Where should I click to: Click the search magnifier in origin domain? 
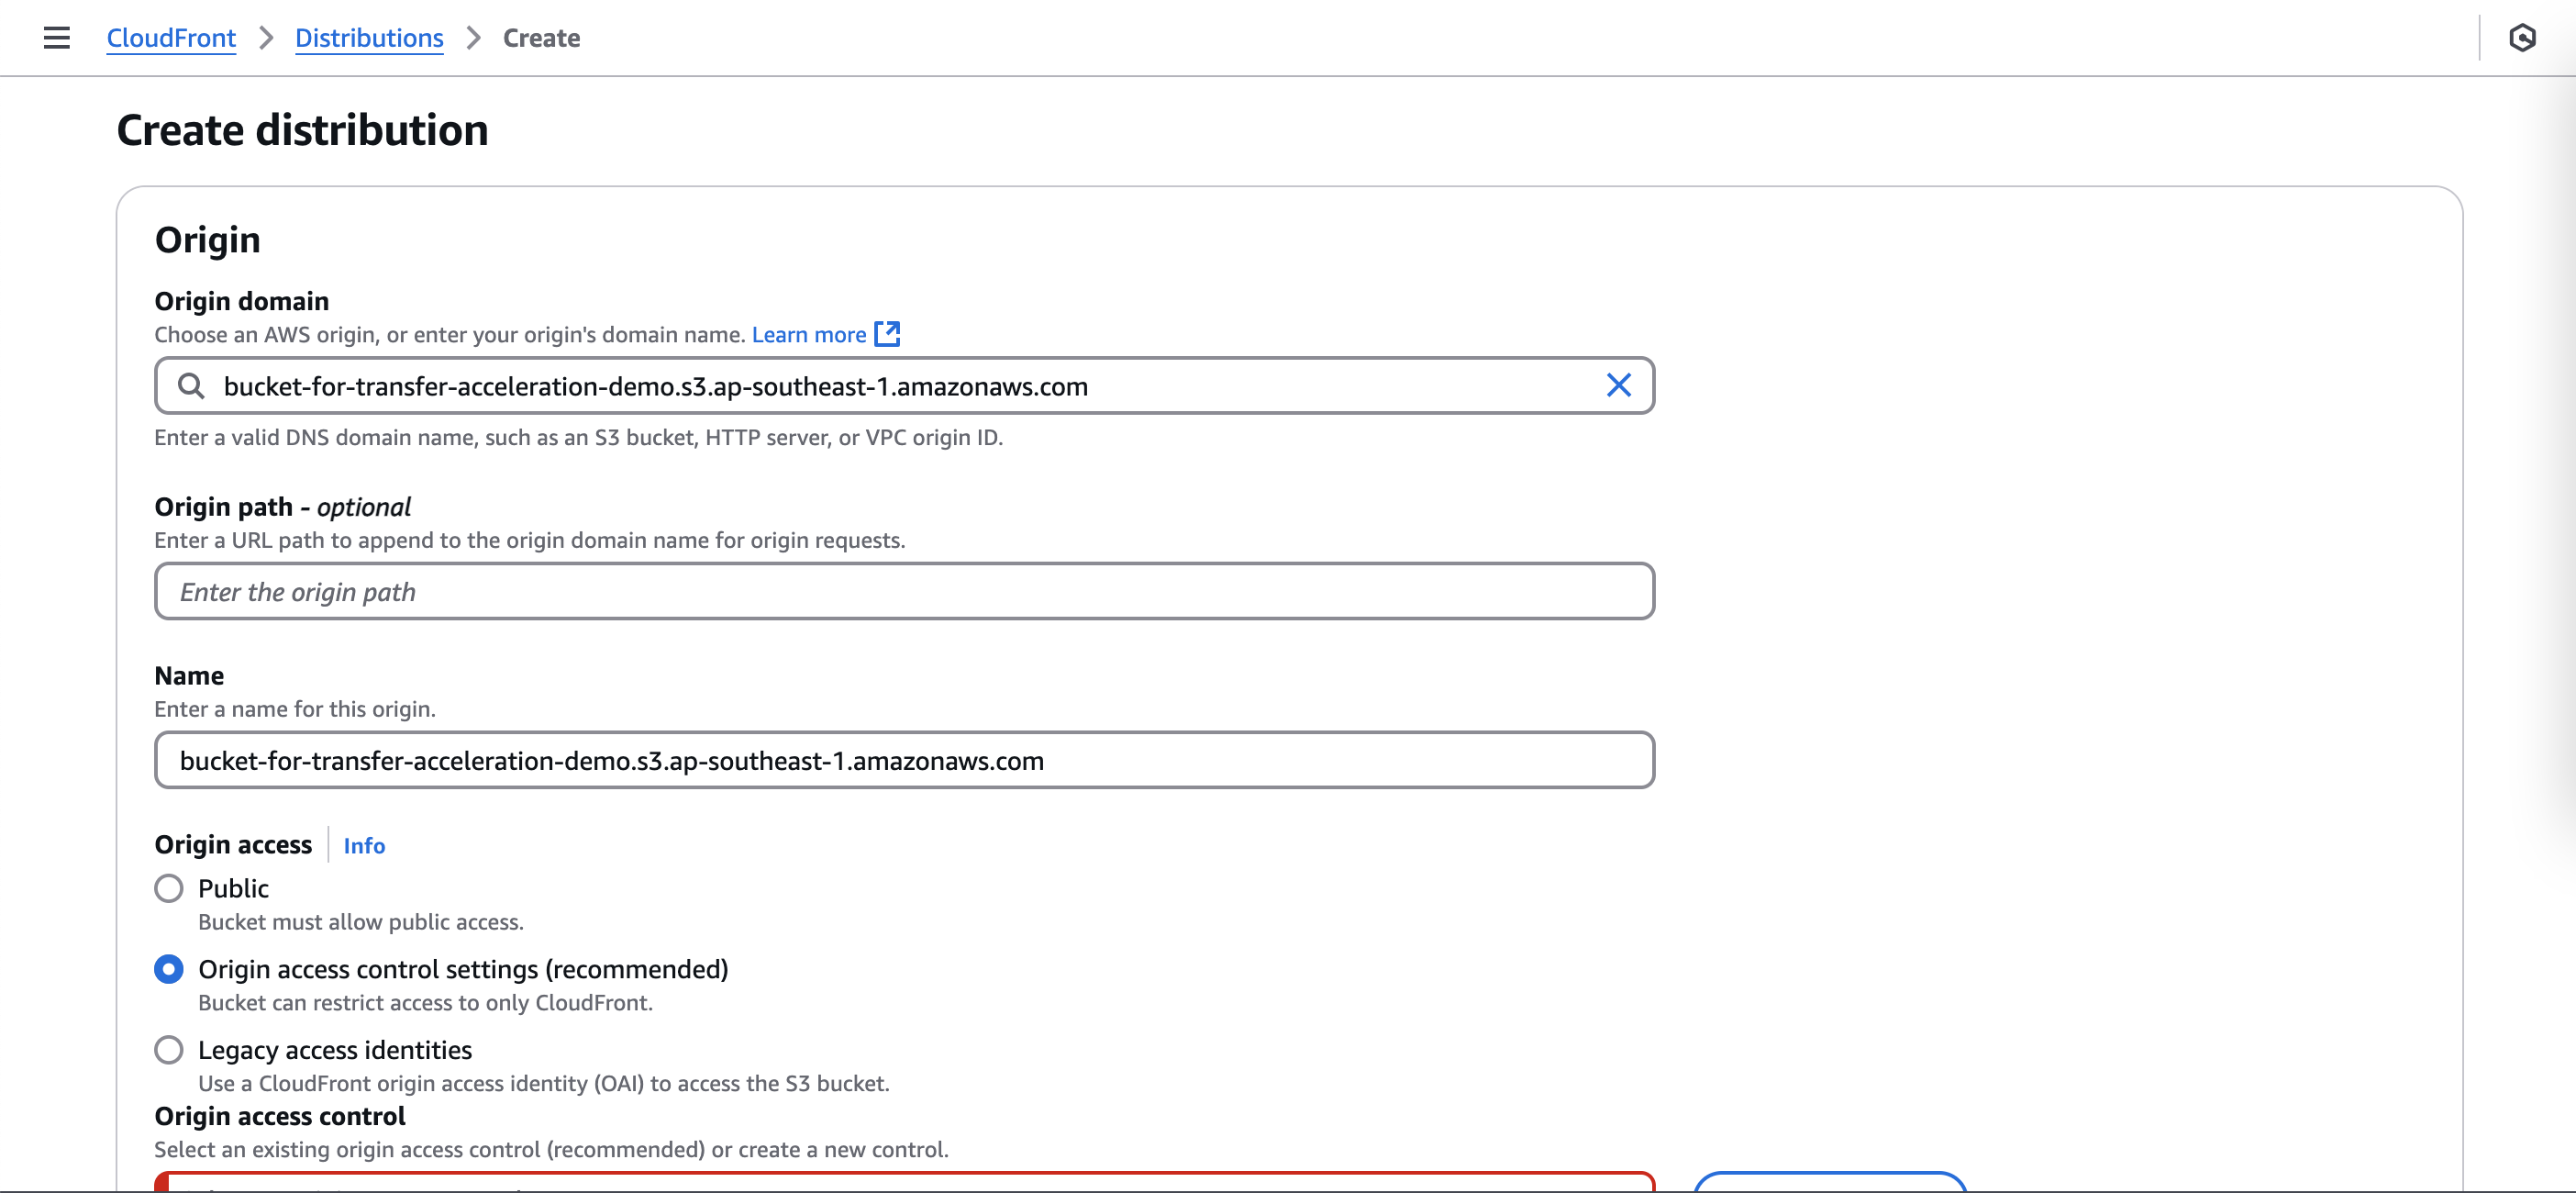pyautogui.click(x=190, y=386)
